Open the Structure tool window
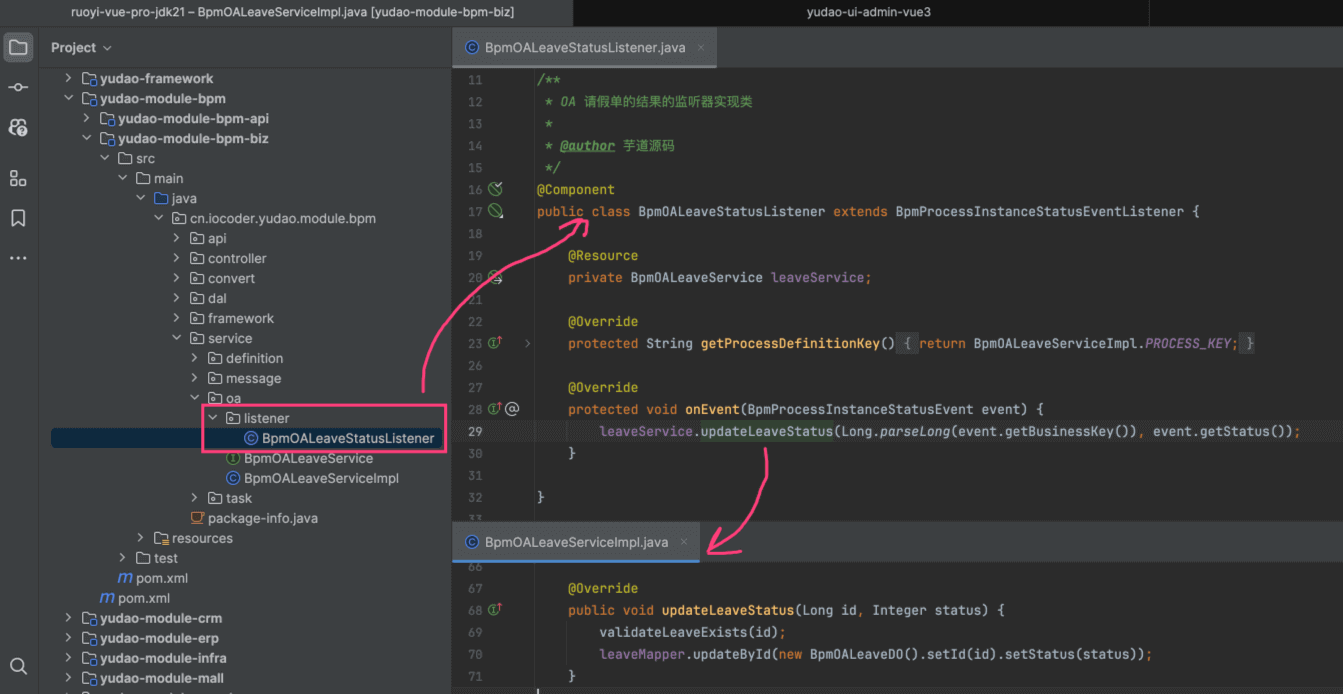Screen dimensions: 1343x694 (18, 178)
